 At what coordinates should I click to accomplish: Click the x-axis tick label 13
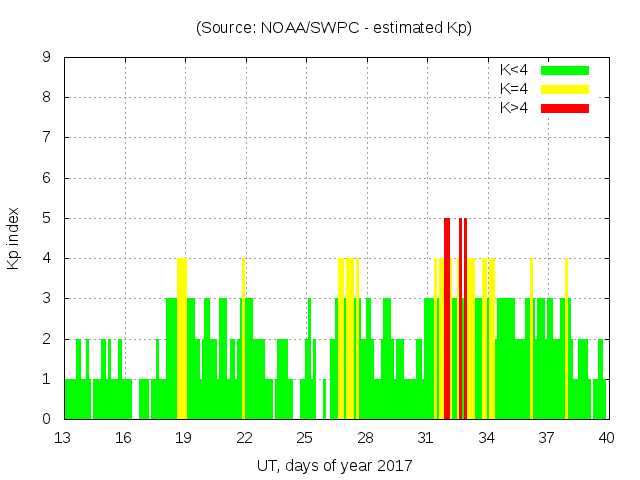pyautogui.click(x=63, y=437)
